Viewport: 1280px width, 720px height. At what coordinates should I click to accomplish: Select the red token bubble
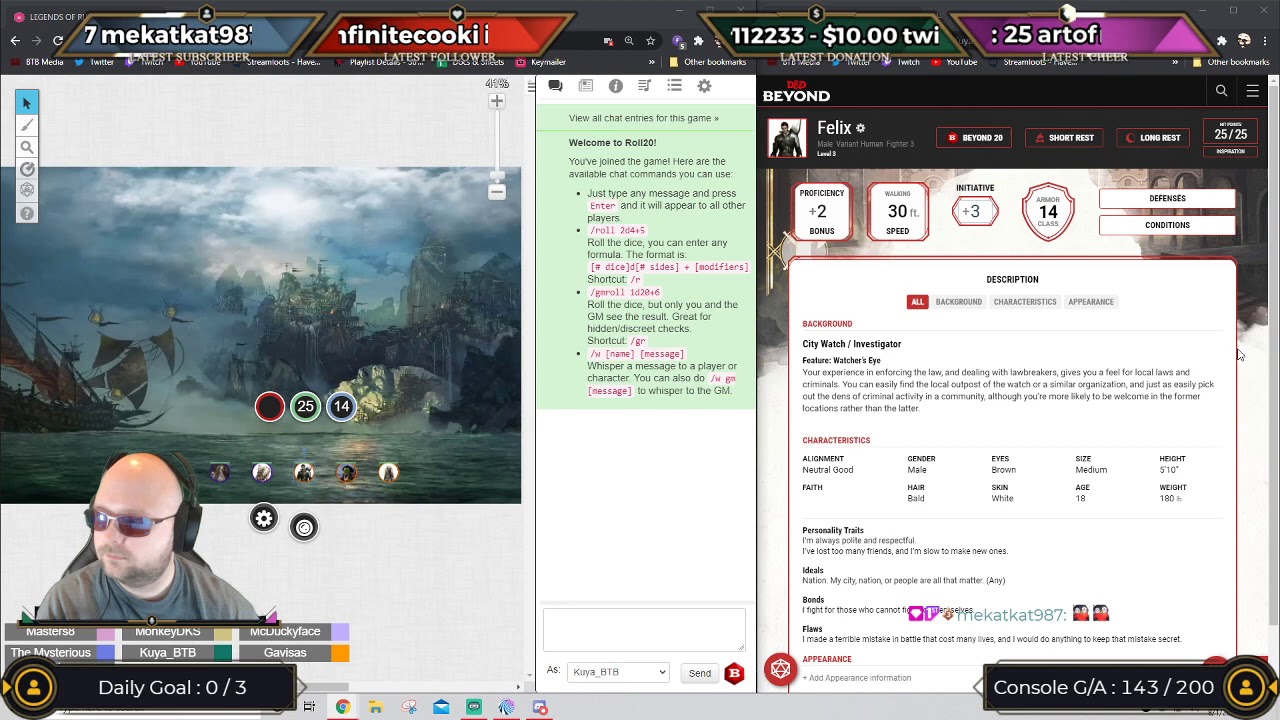[270, 407]
